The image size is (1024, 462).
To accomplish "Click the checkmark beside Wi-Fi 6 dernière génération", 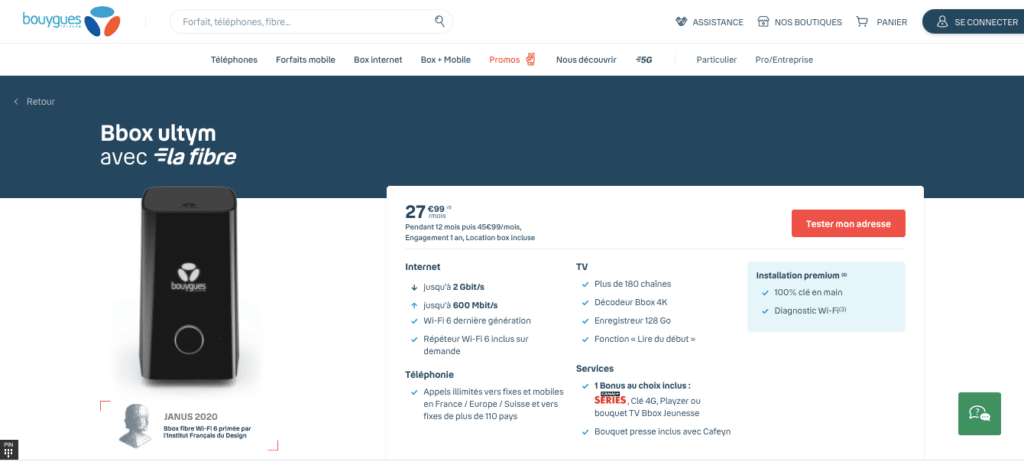I will (414, 321).
